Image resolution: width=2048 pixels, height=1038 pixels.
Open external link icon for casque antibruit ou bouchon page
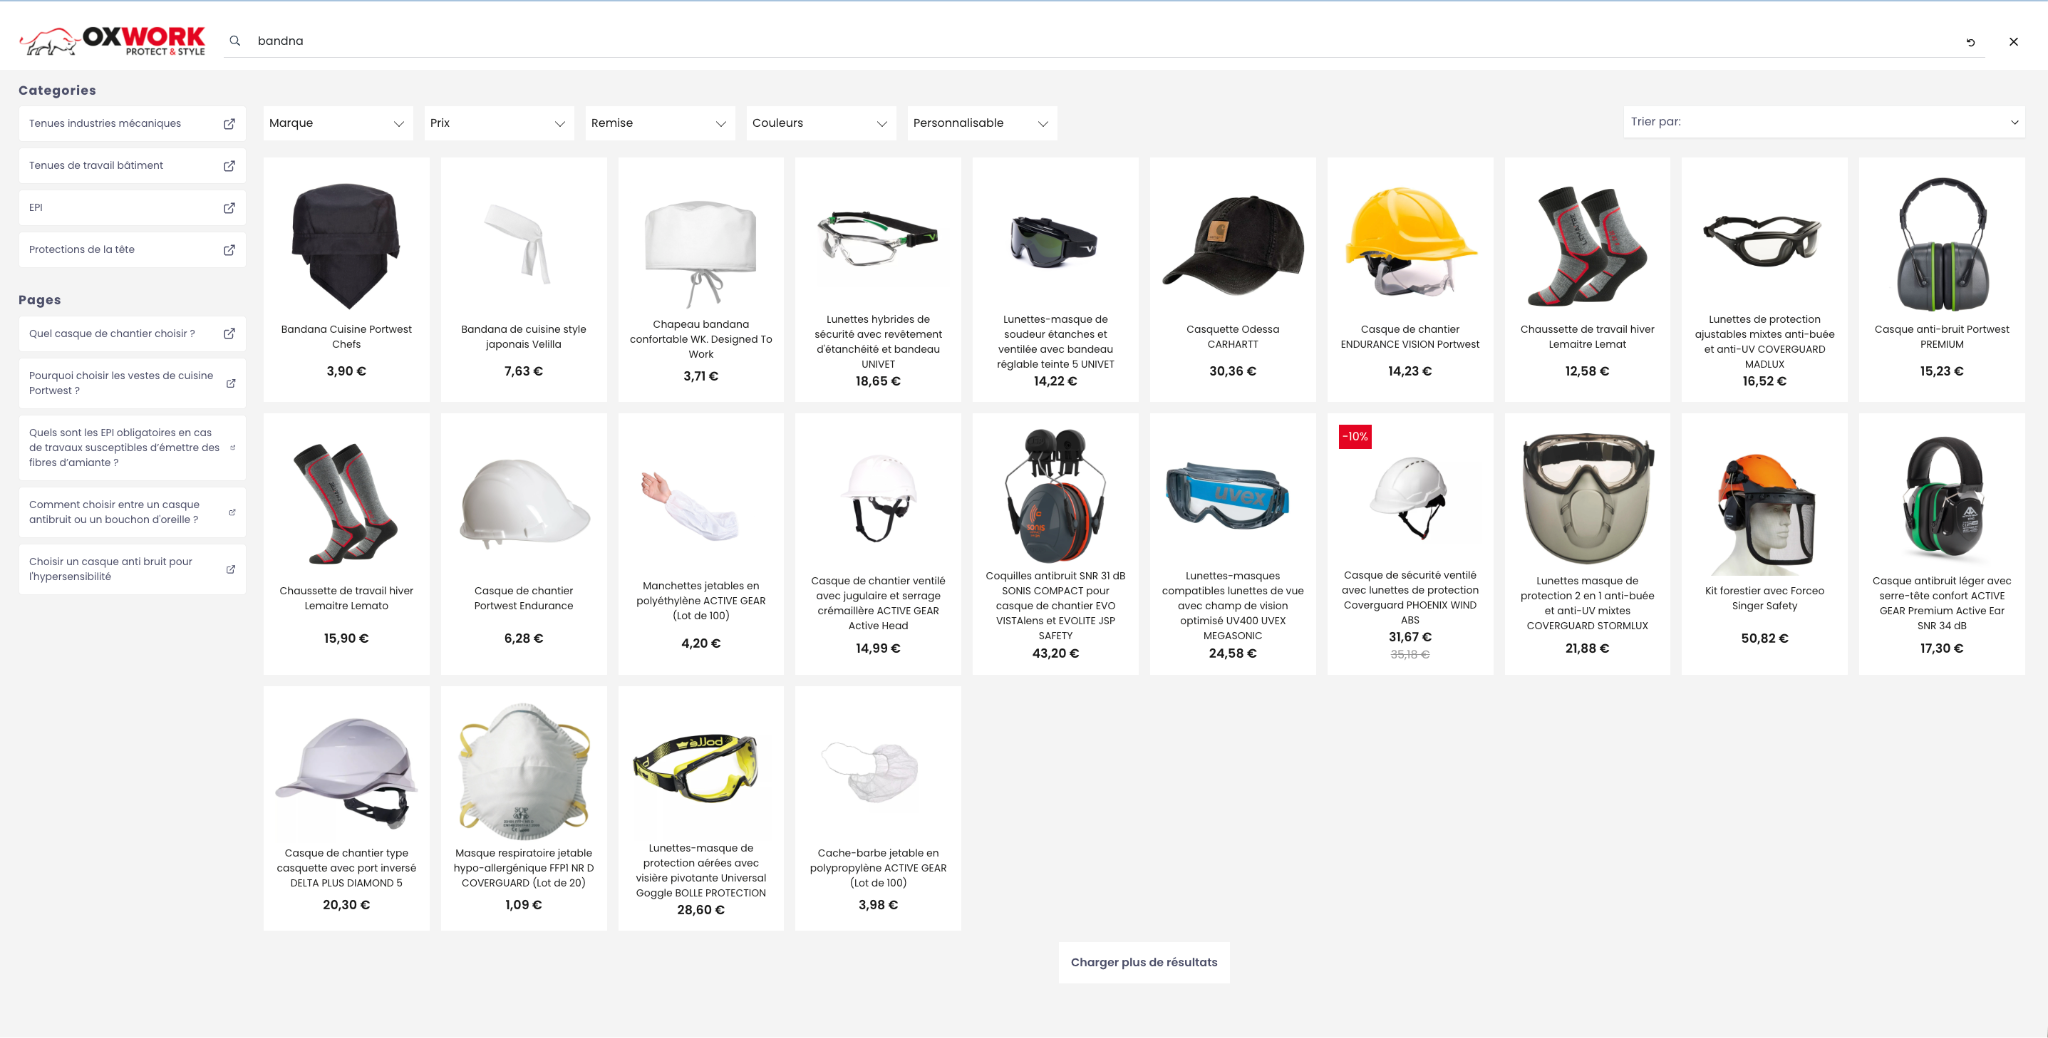coord(232,512)
